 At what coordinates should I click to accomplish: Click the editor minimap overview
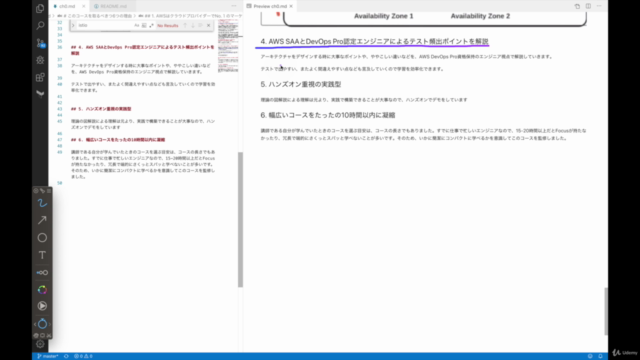tap(228, 46)
